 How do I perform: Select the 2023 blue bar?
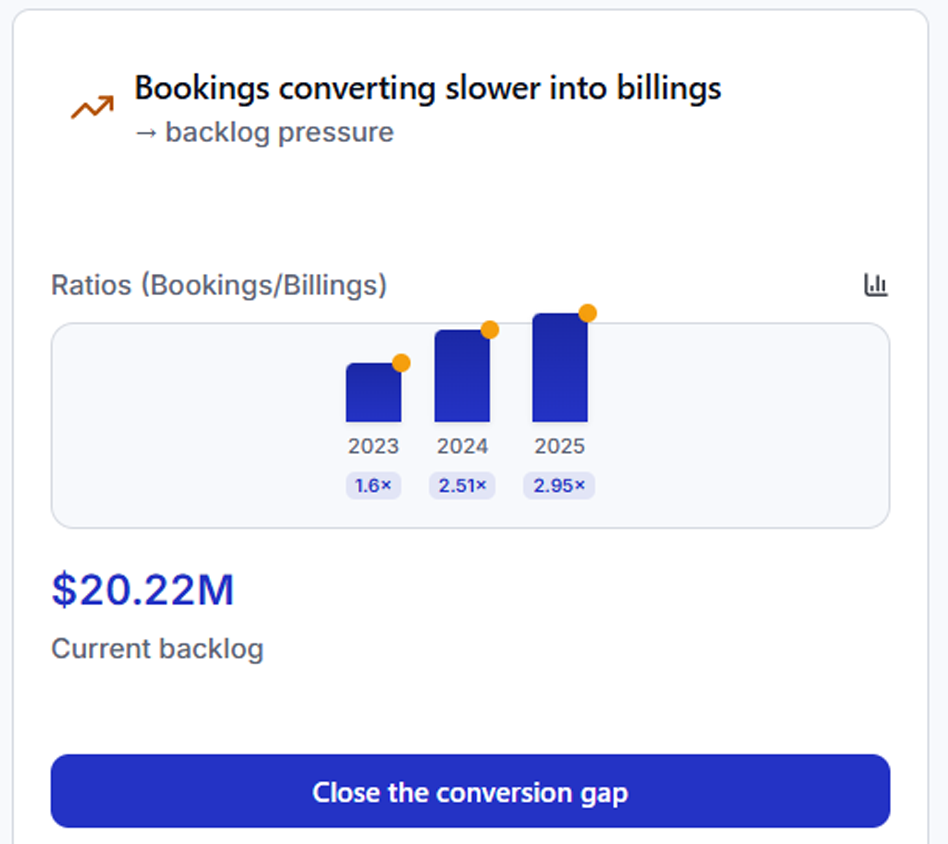[373, 395]
